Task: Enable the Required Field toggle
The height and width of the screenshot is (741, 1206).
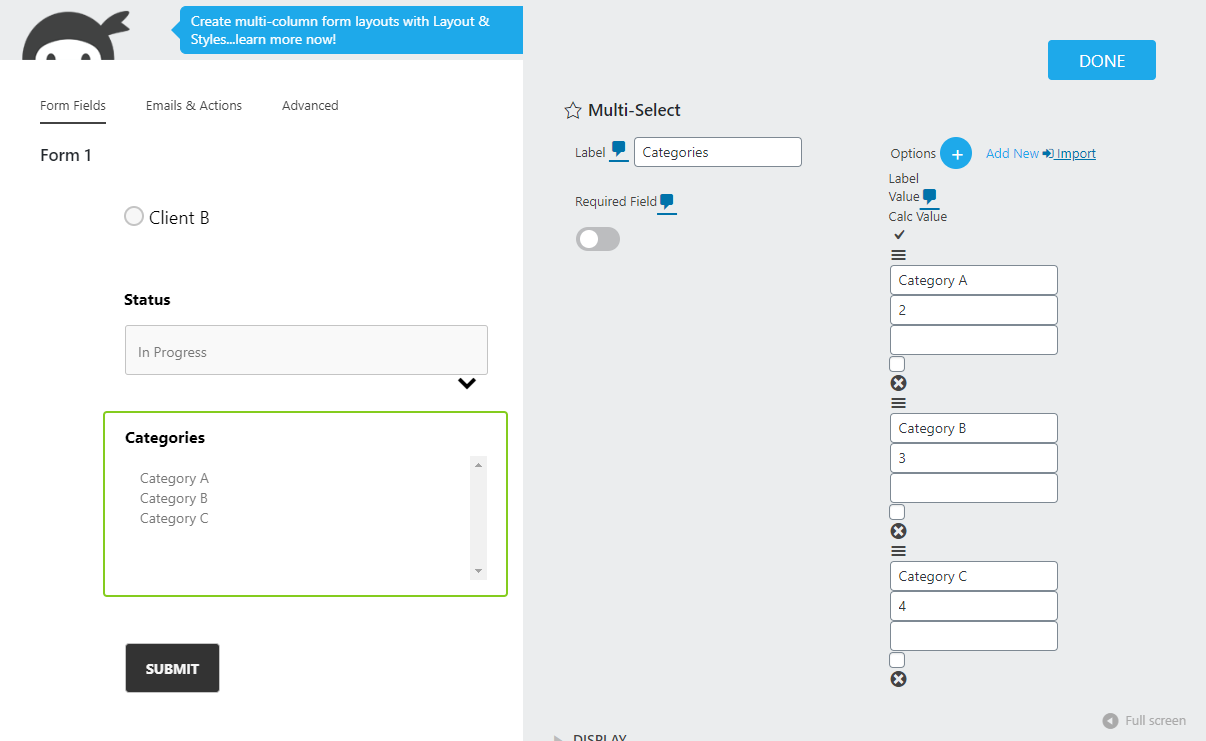Action: (x=598, y=239)
